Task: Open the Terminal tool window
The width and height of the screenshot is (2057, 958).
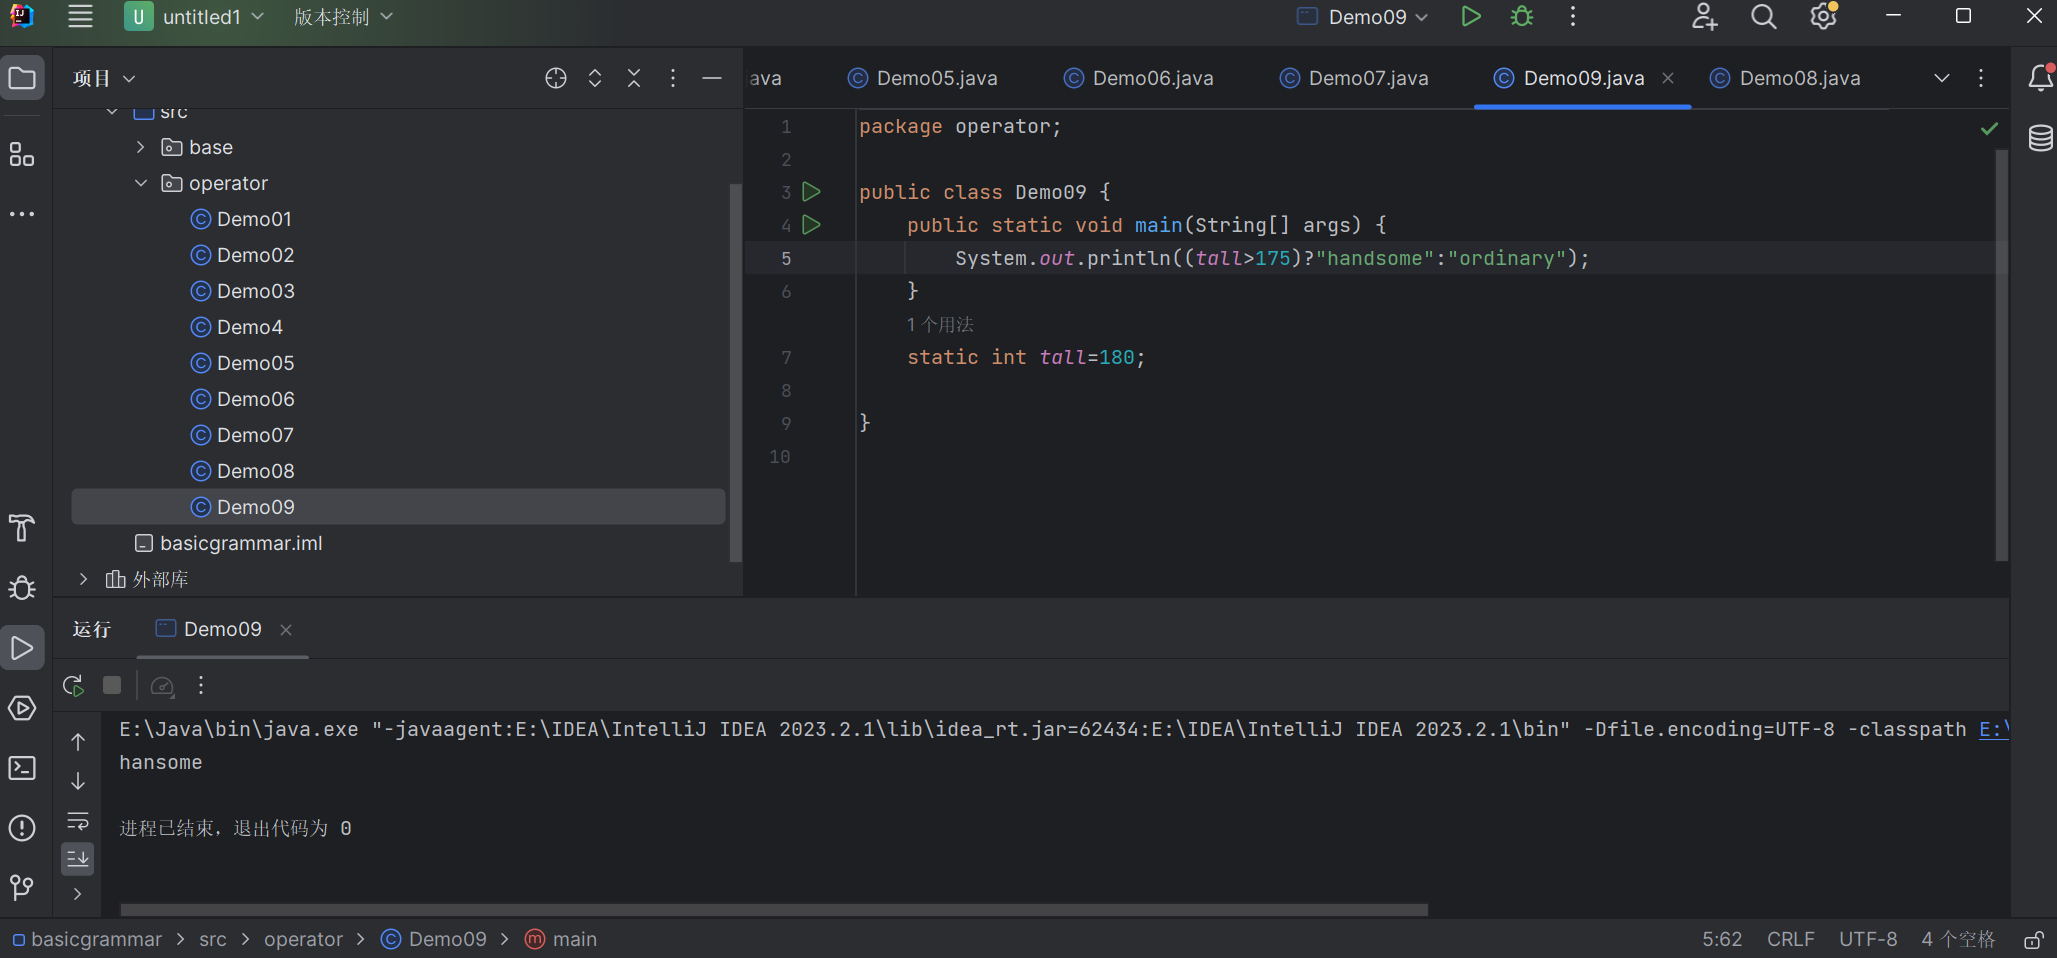Action: [22, 768]
